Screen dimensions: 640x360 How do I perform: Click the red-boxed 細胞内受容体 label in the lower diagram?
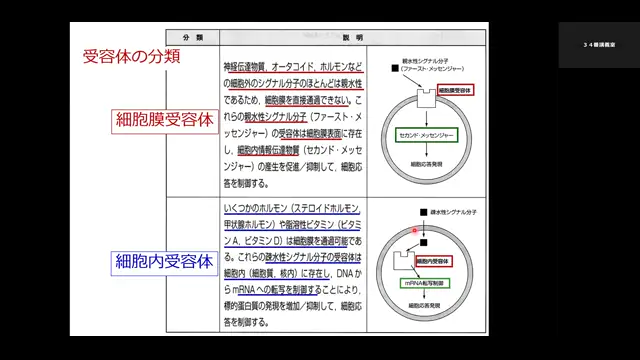pos(434,261)
